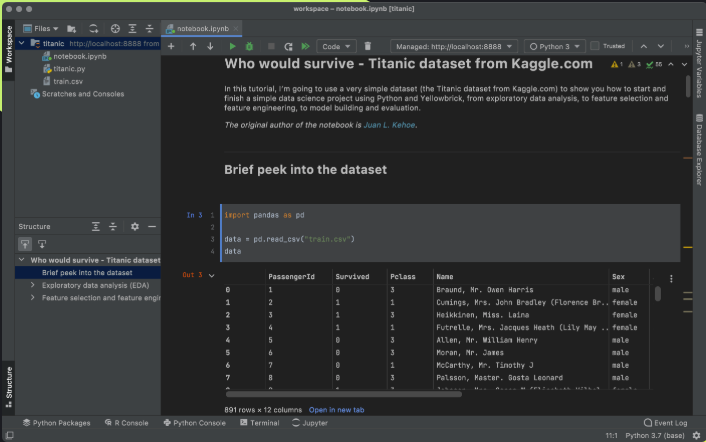Toggle the Structure side panel tab
Viewport: 706px width, 442px height.
pos(9,387)
